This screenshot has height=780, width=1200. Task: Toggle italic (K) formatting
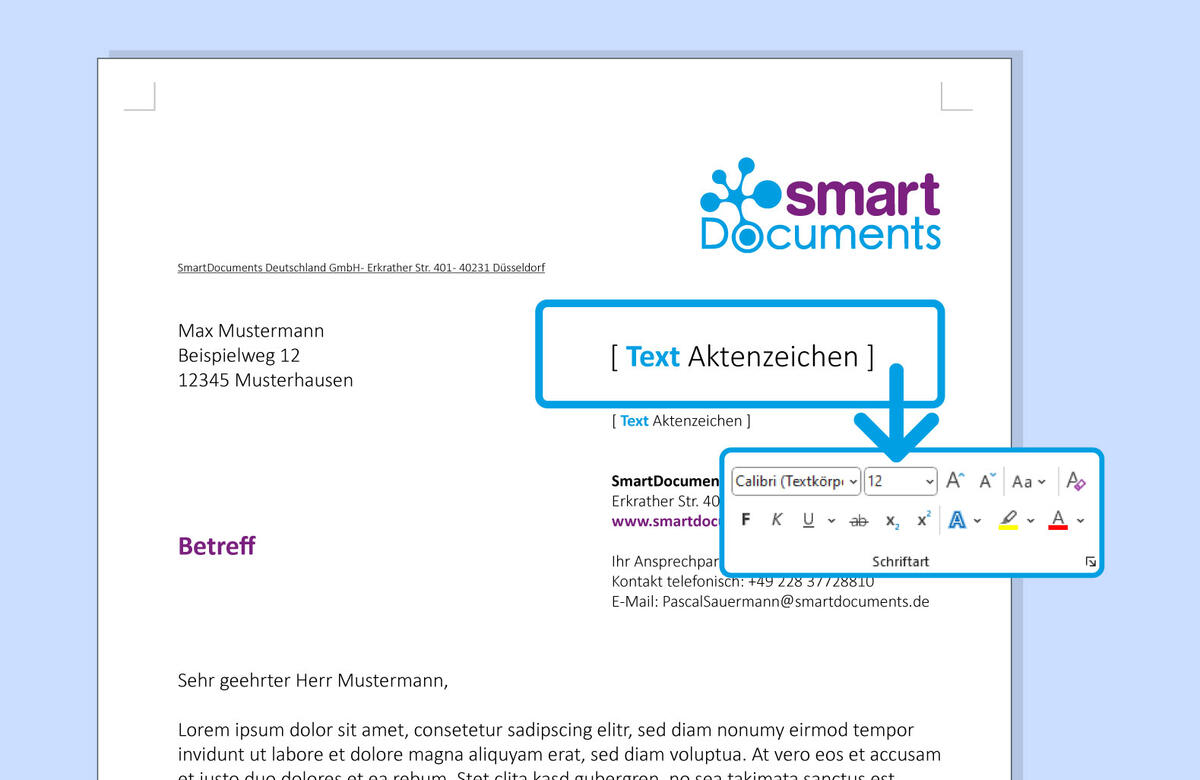click(776, 520)
